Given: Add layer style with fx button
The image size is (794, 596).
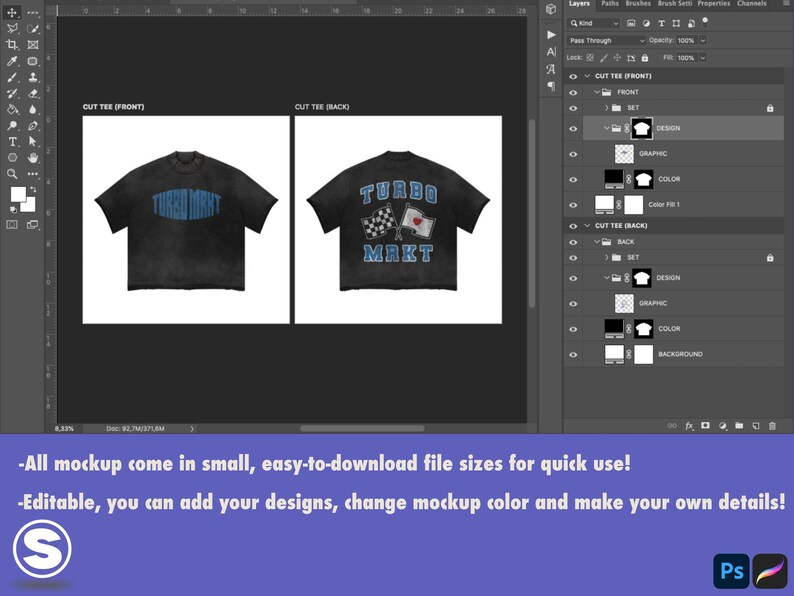Looking at the screenshot, I should pyautogui.click(x=689, y=426).
